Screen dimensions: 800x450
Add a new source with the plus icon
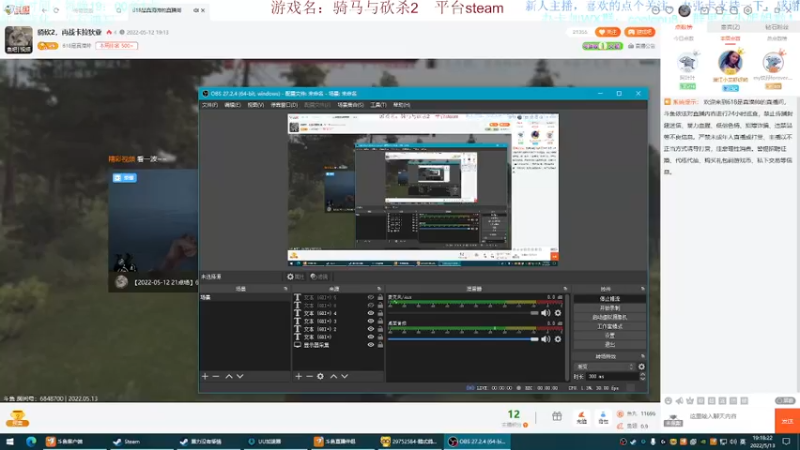[298, 376]
